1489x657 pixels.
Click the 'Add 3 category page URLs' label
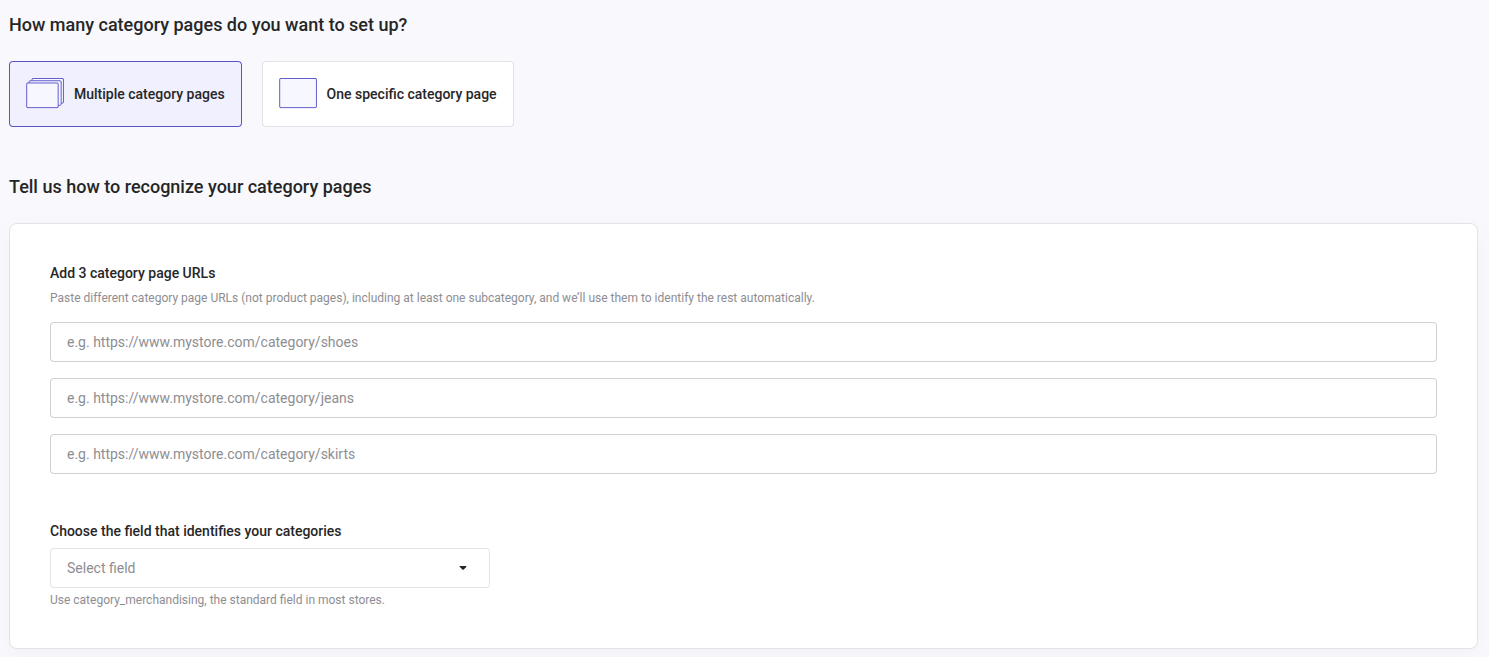click(x=133, y=273)
